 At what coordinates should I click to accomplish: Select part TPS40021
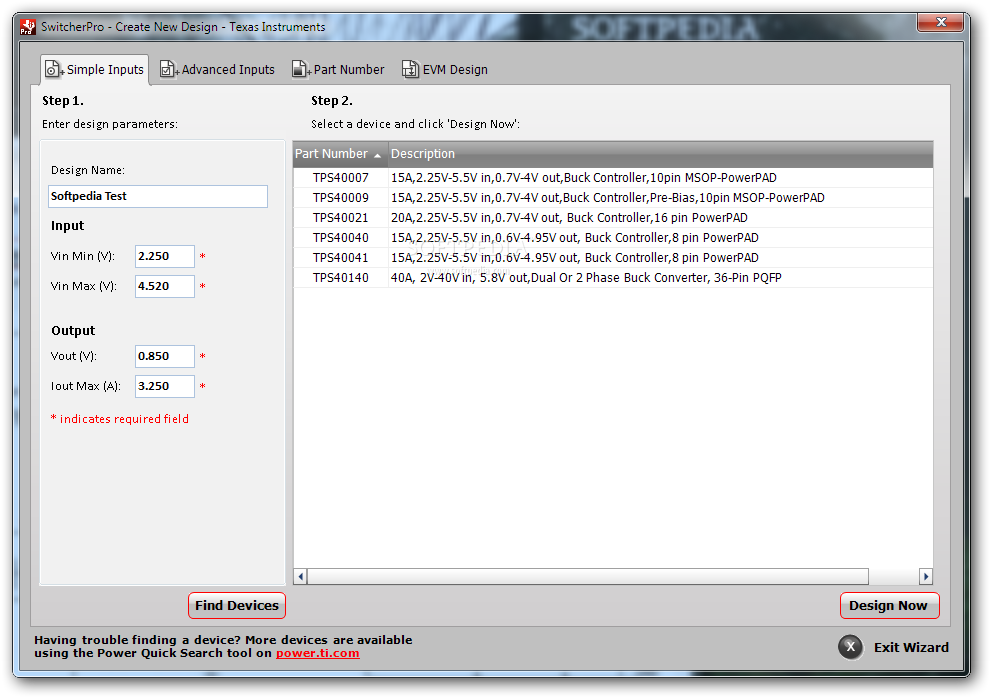(341, 217)
